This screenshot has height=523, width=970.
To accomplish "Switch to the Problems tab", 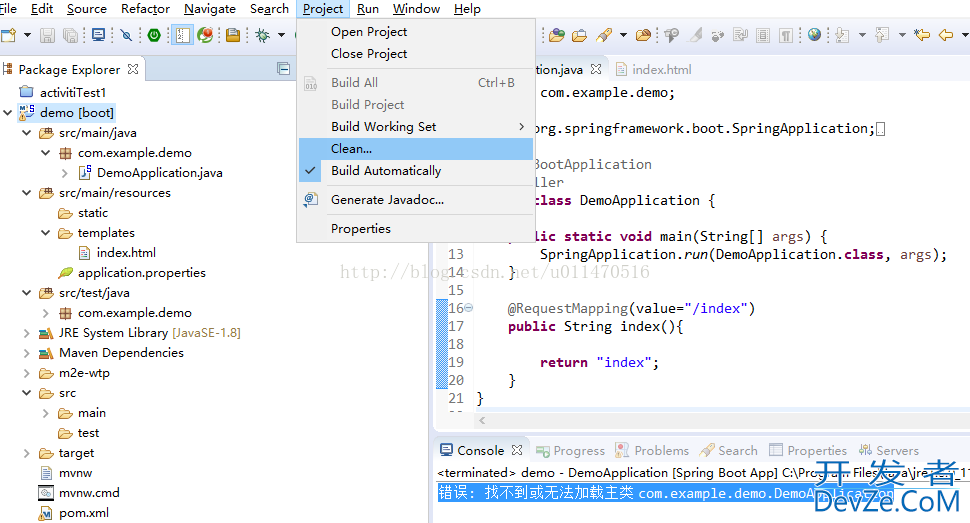I will [653, 451].
